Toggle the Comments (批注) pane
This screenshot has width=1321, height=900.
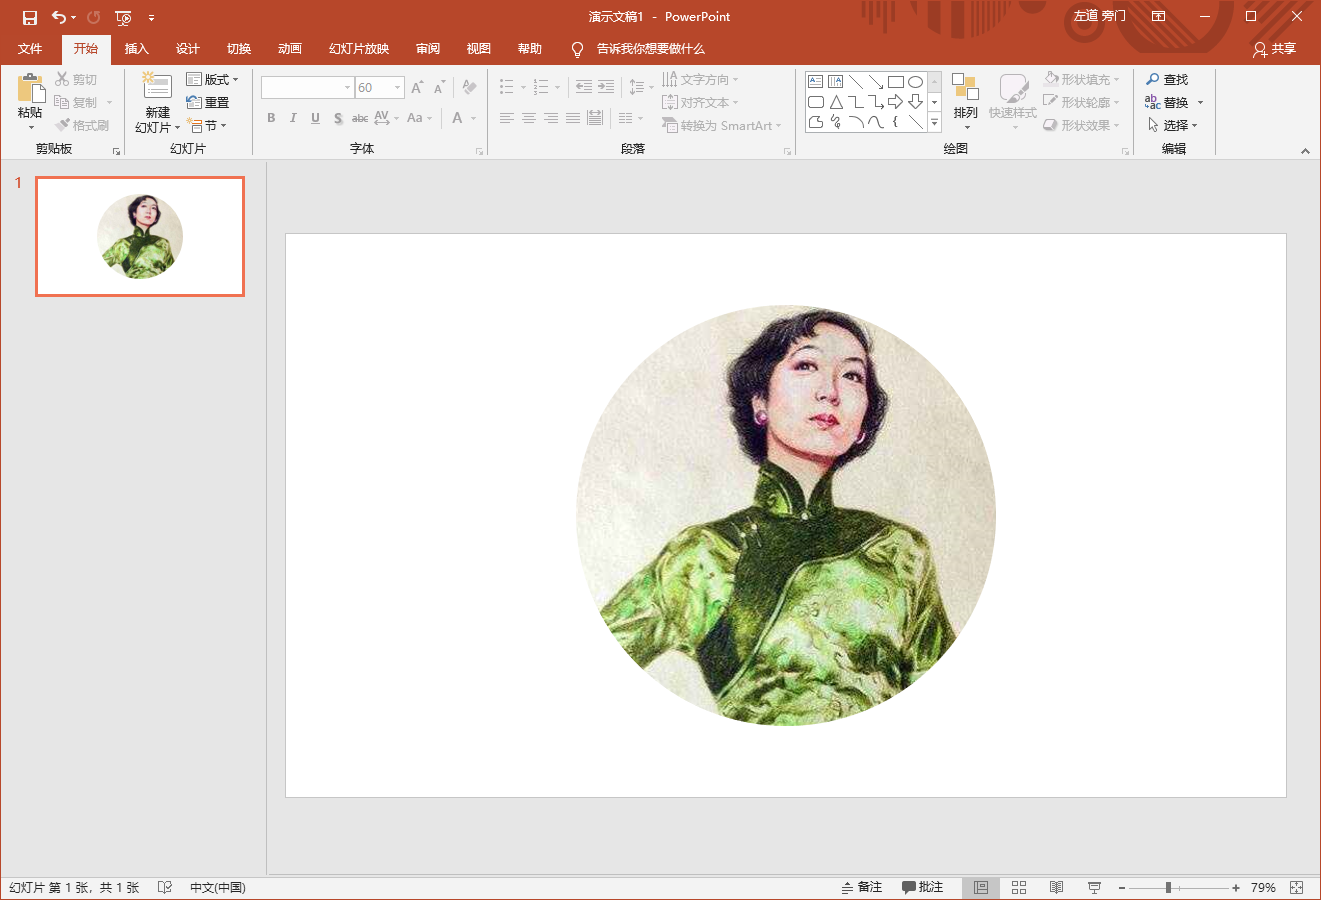[x=922, y=887]
